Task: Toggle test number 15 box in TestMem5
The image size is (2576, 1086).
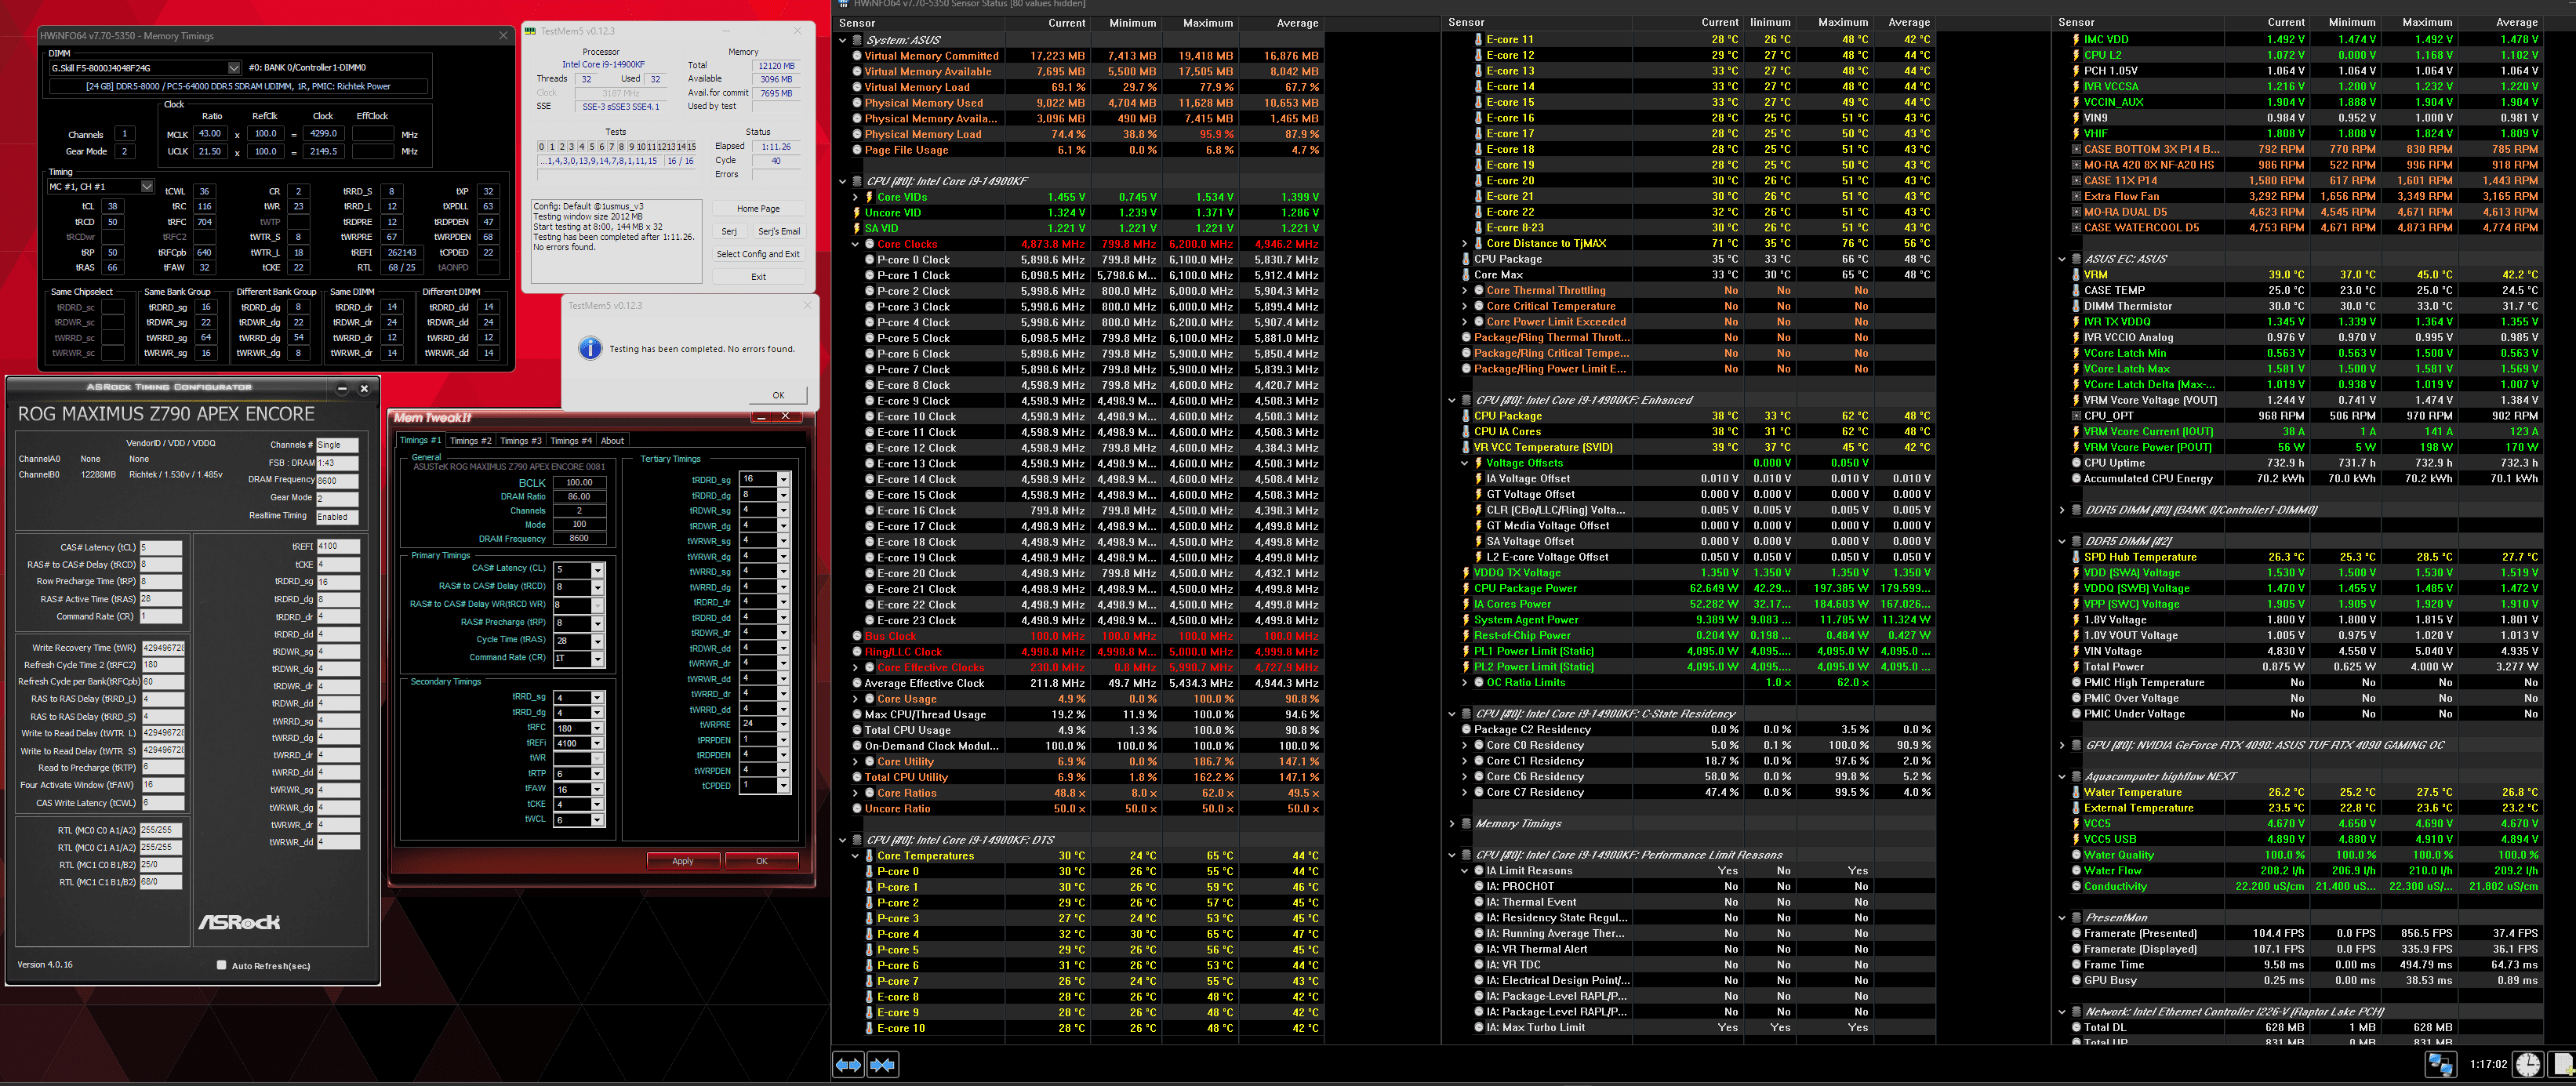Action: pos(691,146)
